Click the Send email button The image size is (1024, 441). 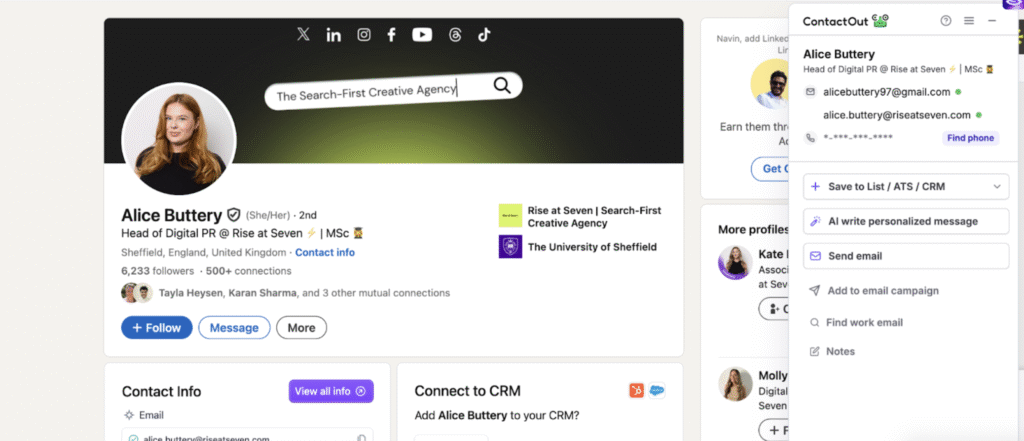click(906, 256)
